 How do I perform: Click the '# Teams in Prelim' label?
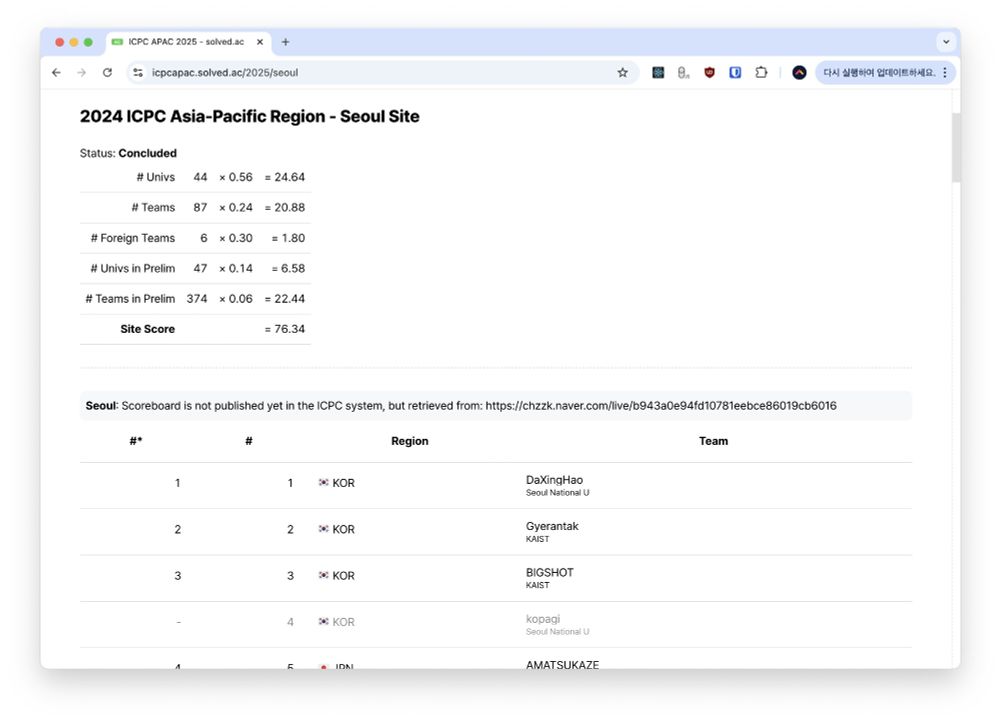[x=130, y=298]
